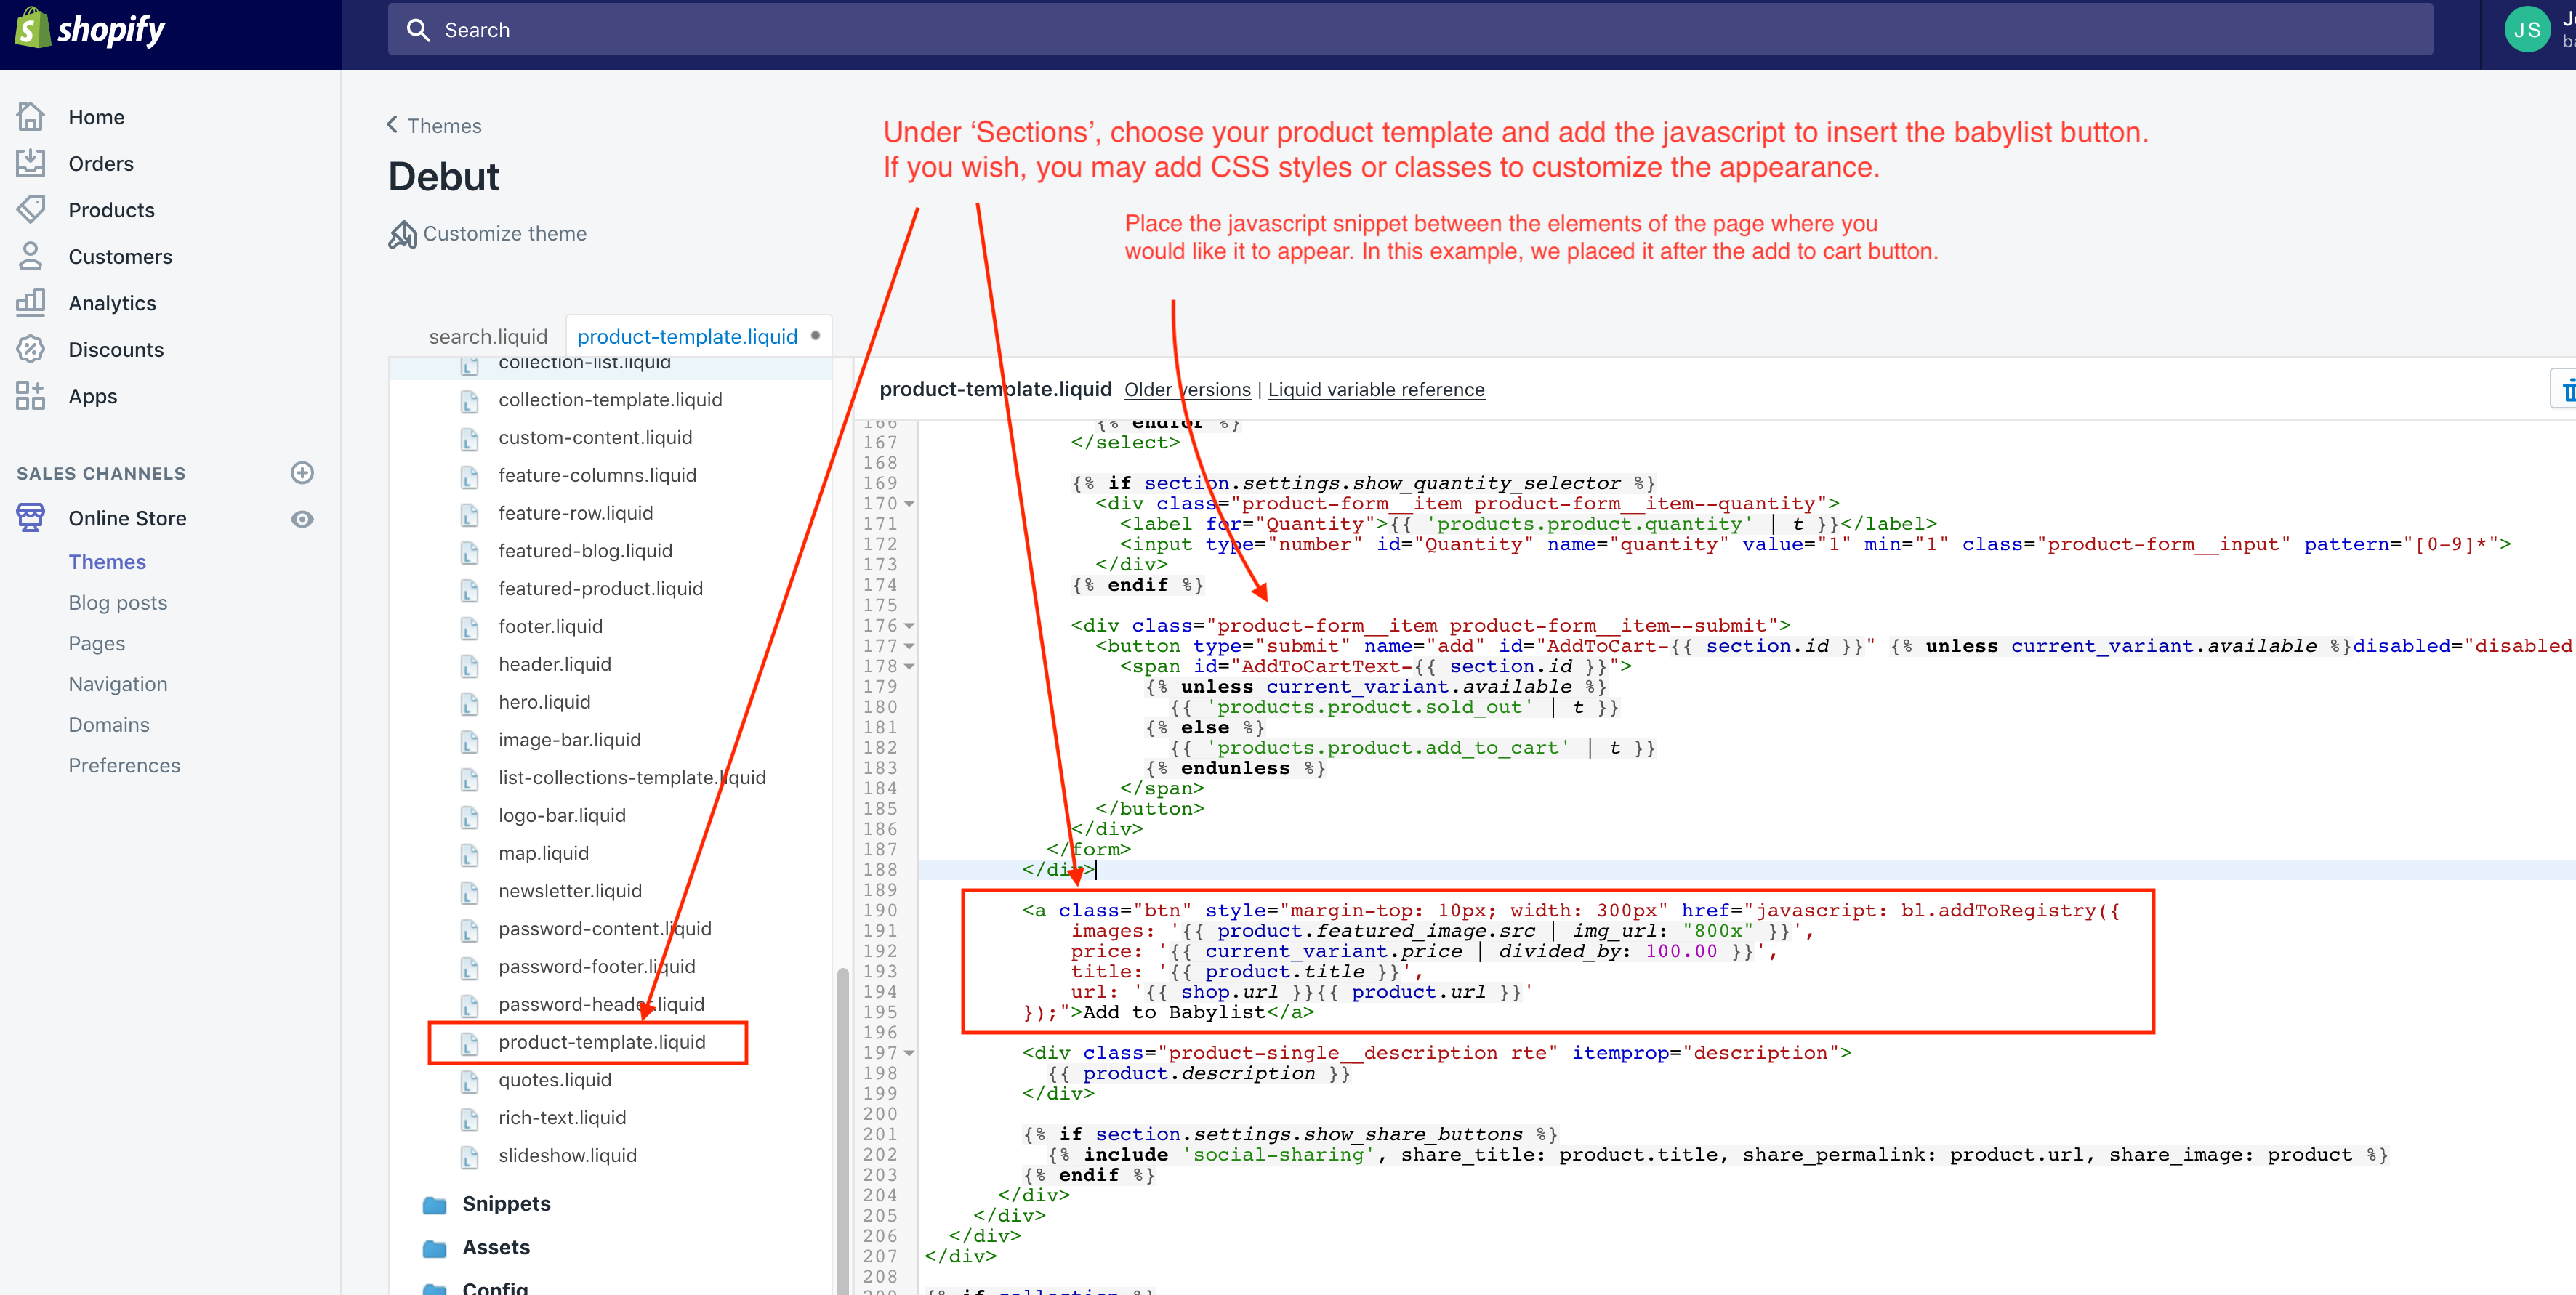Open Orders using its sidebar icon
Screen dimensions: 2576x1295
click(31, 162)
